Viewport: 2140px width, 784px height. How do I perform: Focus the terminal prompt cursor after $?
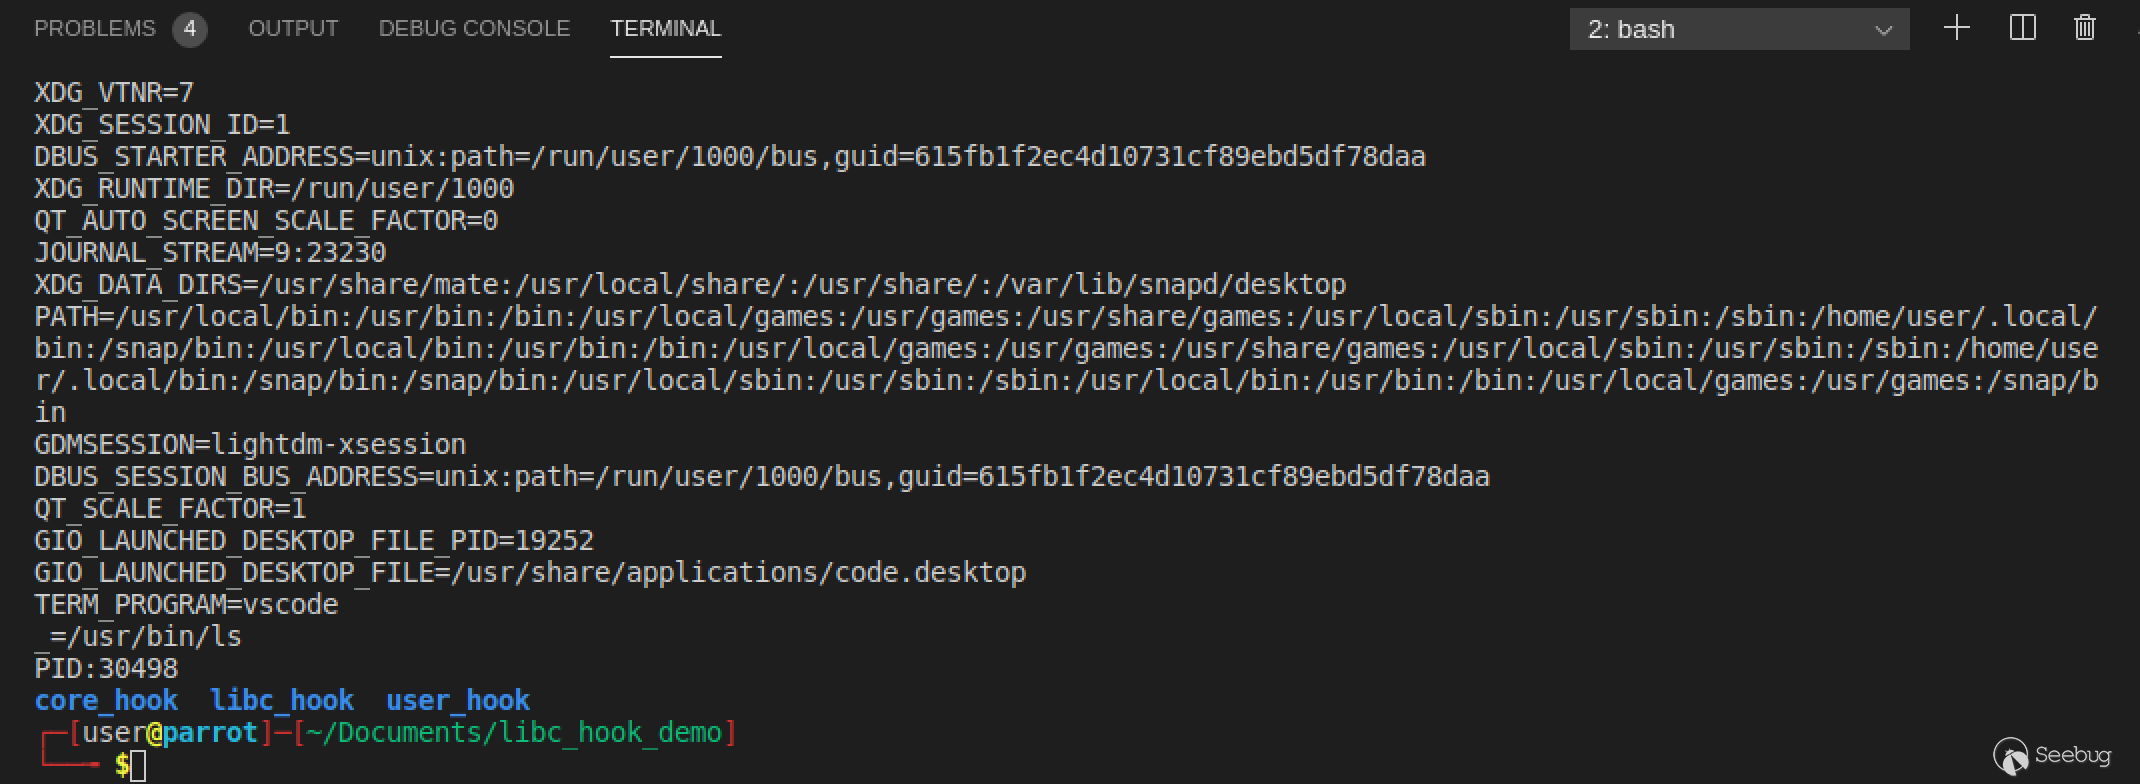[x=138, y=766]
